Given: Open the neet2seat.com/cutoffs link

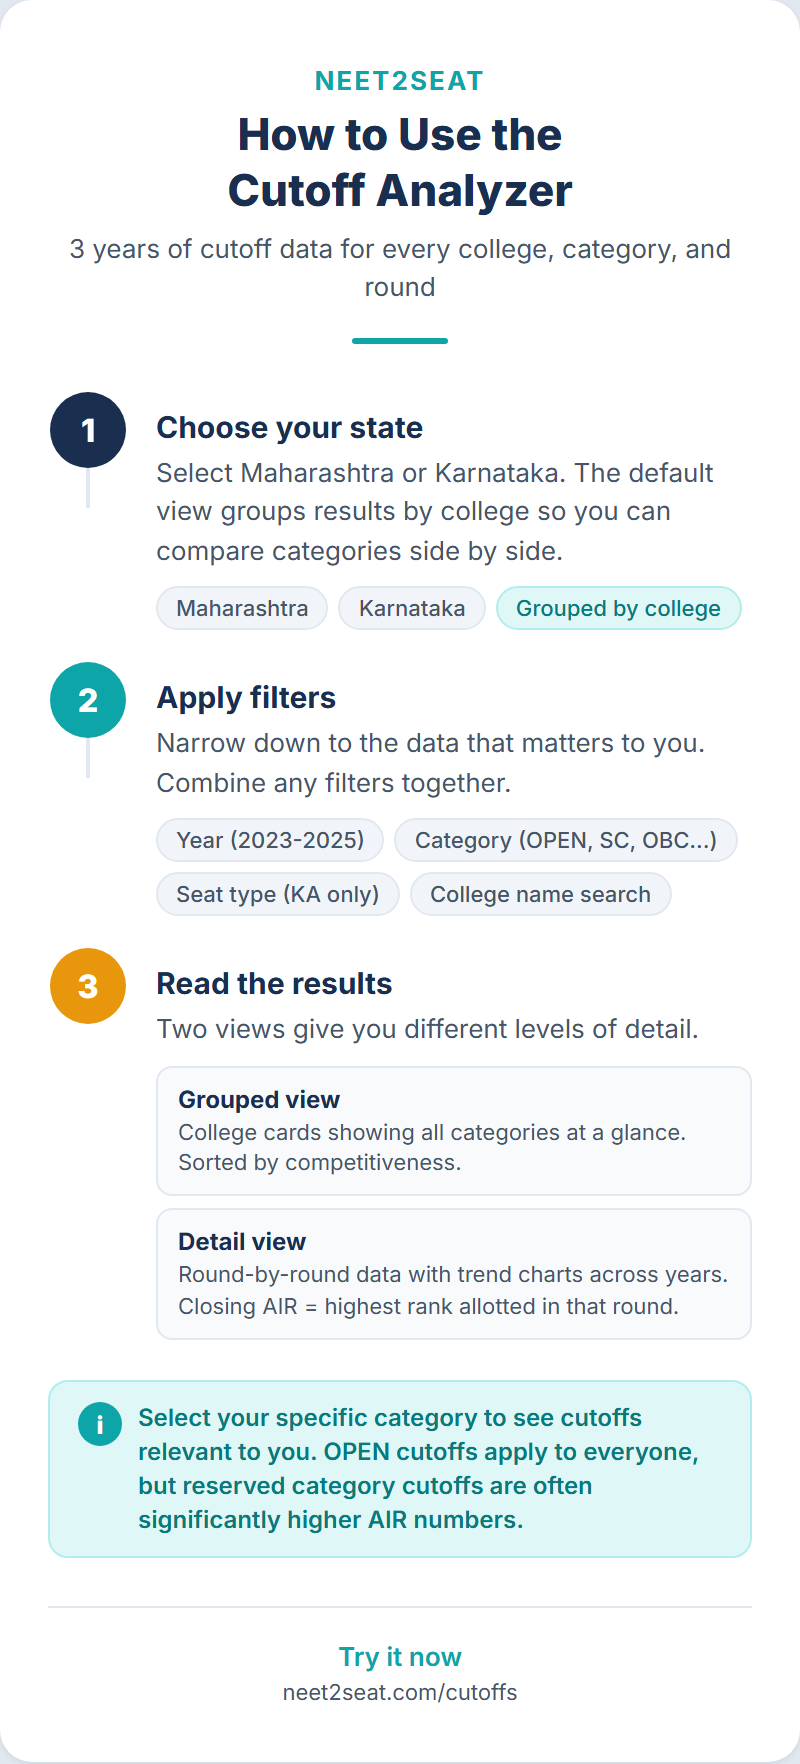Looking at the screenshot, I should pos(400,1692).
